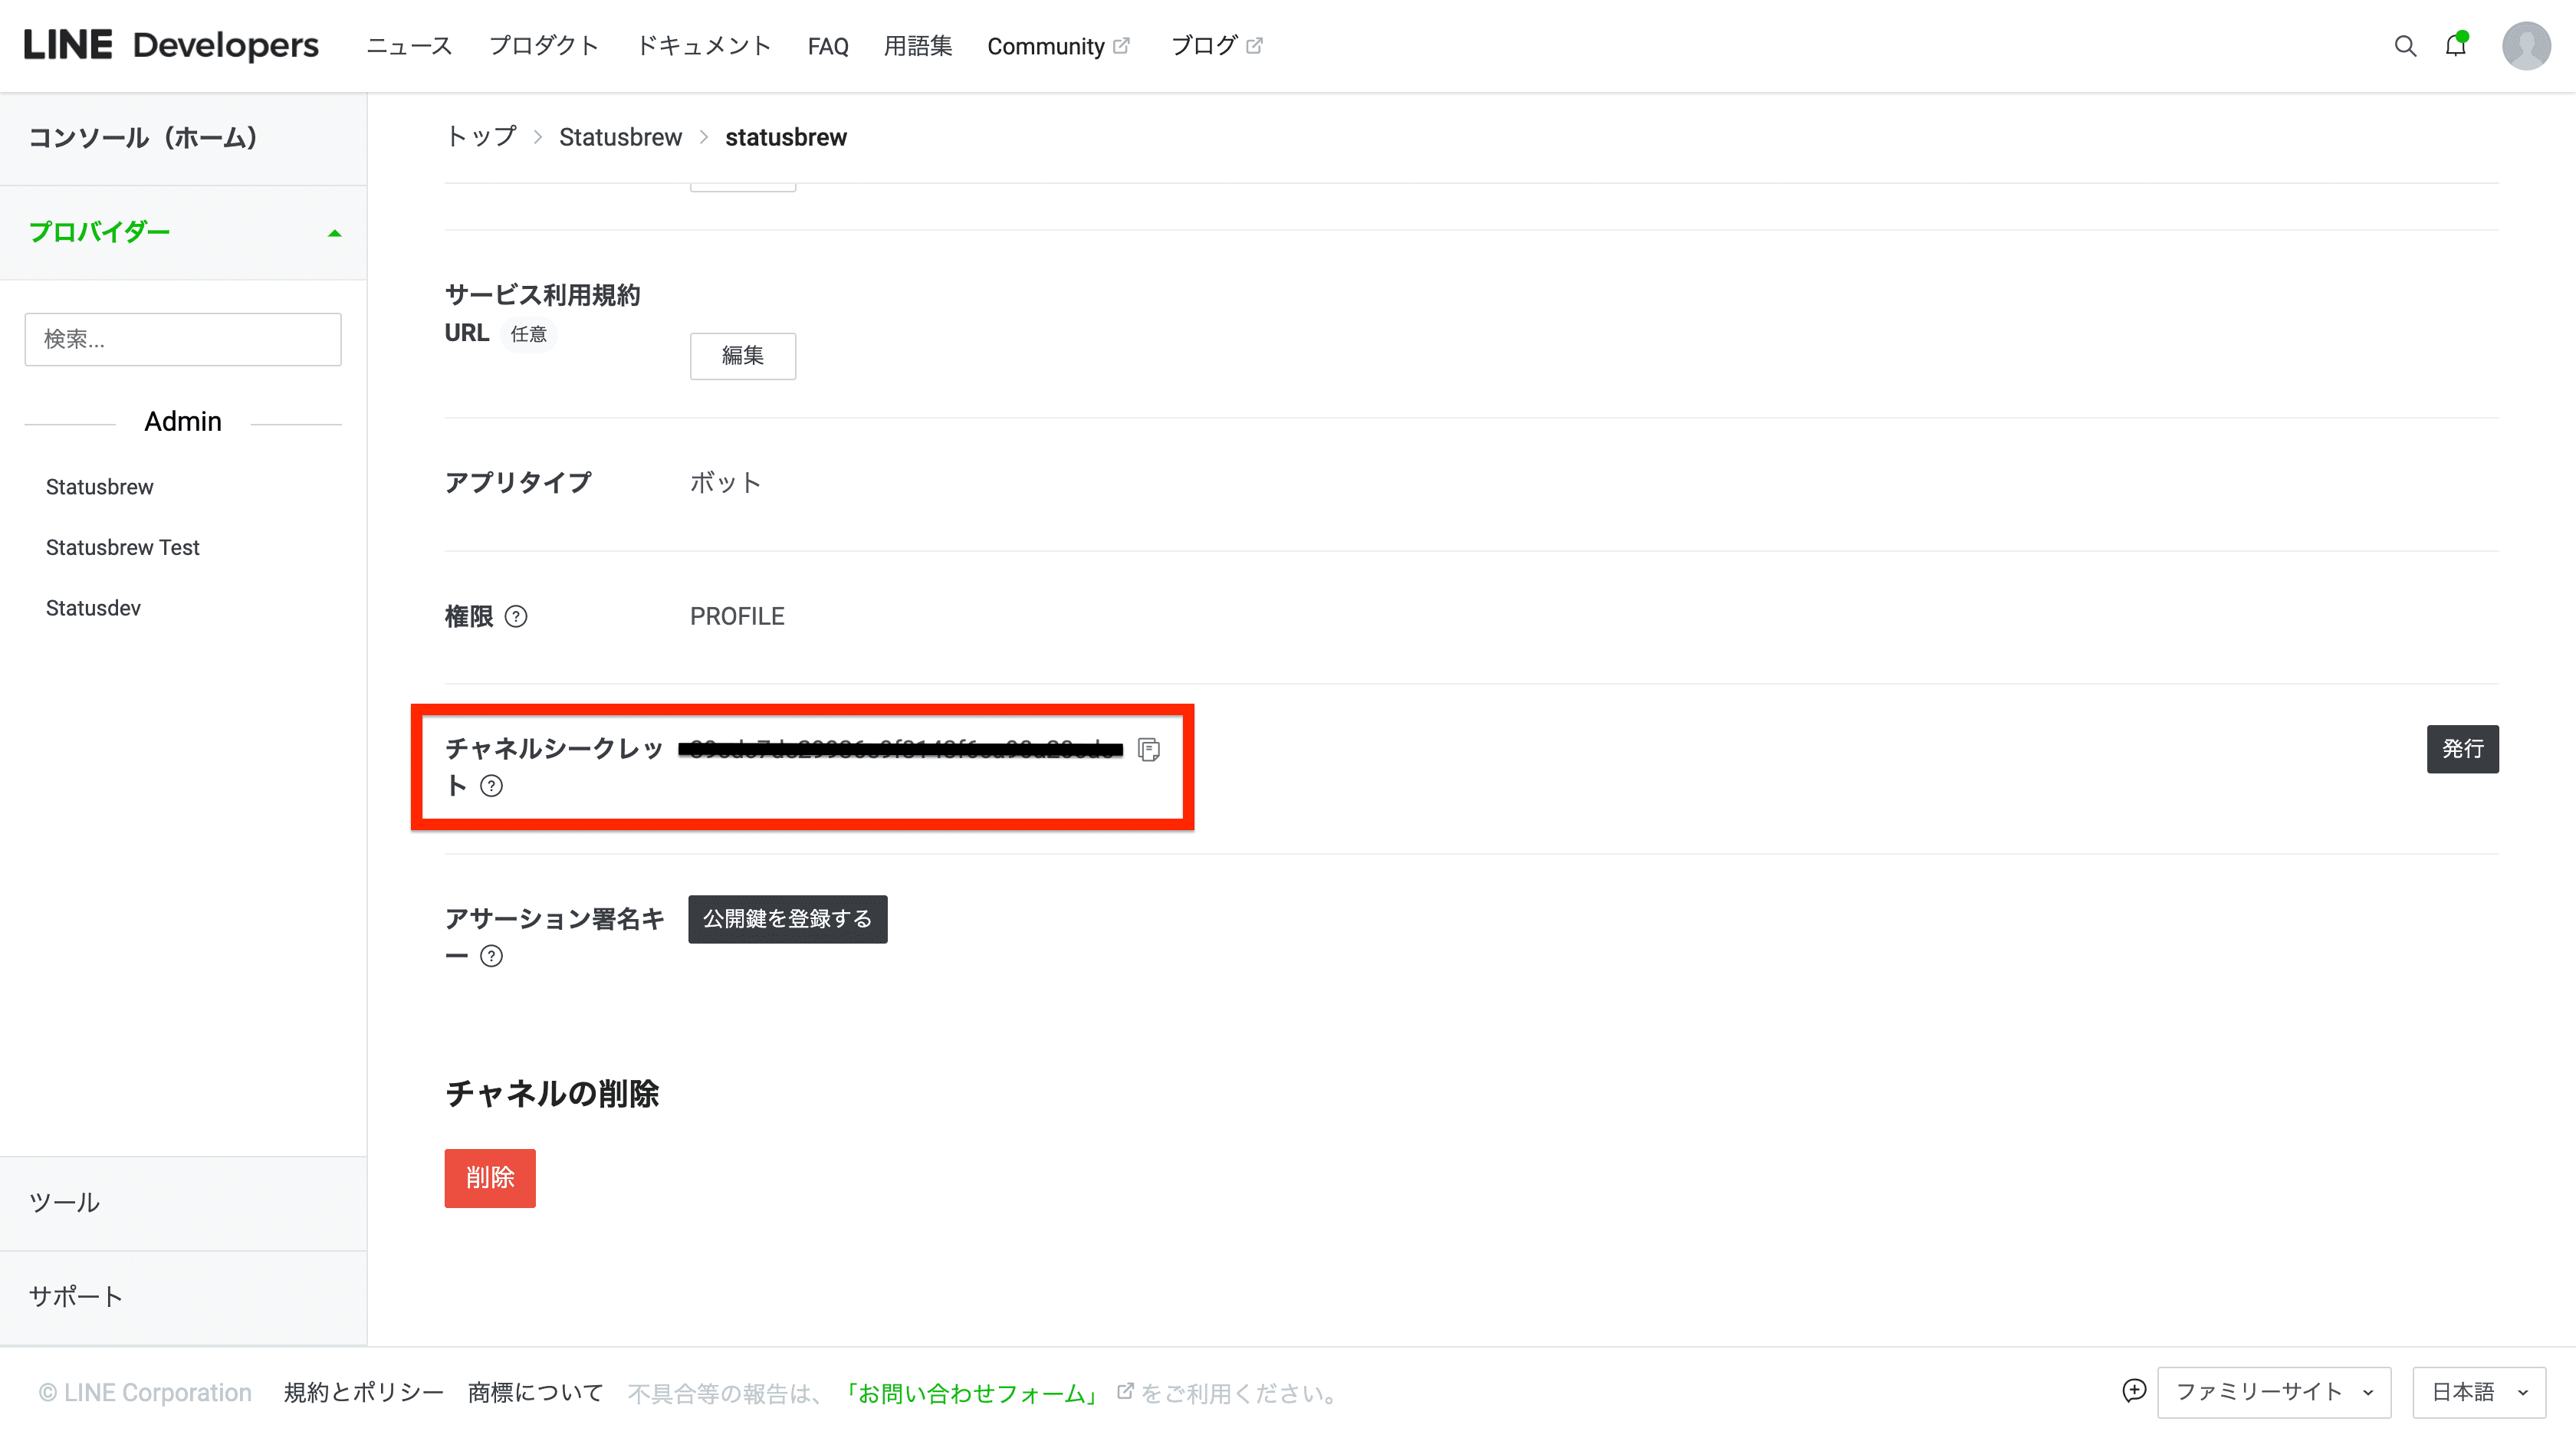Viewport: 2576px width, 1438px height.
Task: Open ブログ external link
Action: coord(1216,46)
